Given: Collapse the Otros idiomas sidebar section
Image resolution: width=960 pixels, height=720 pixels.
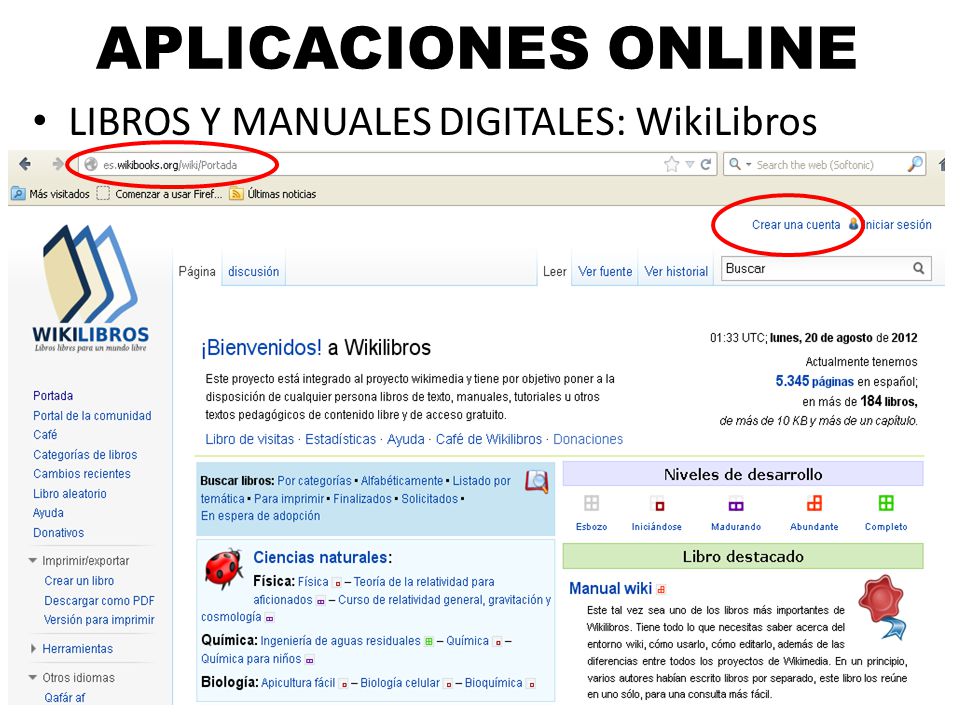Looking at the screenshot, I should tap(33, 677).
